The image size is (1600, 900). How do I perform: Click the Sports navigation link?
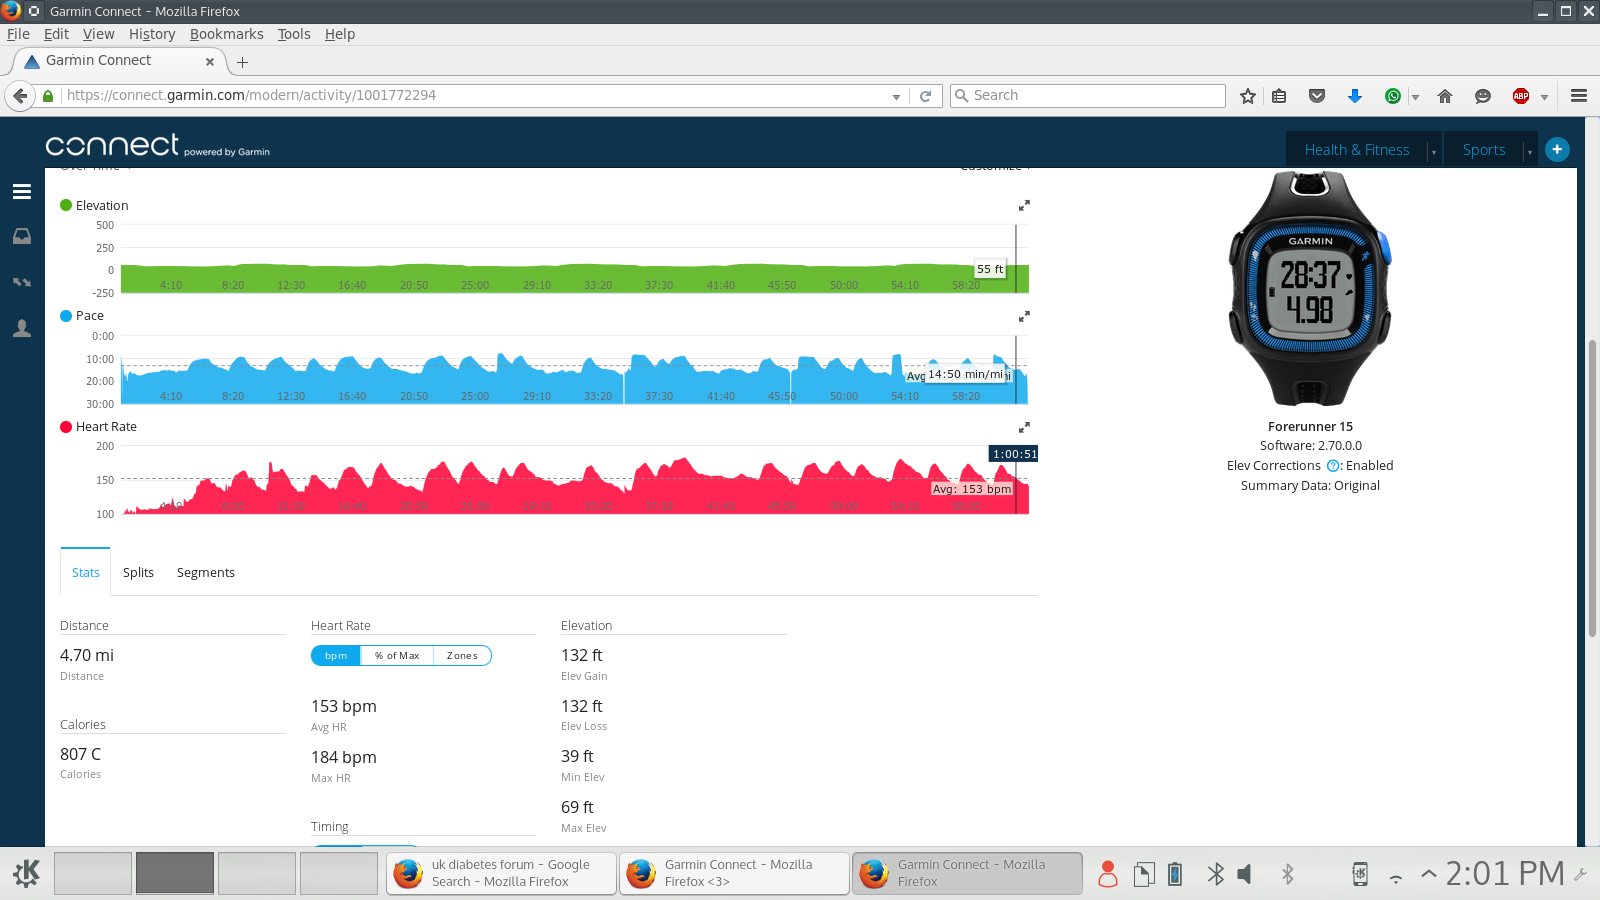tap(1484, 150)
